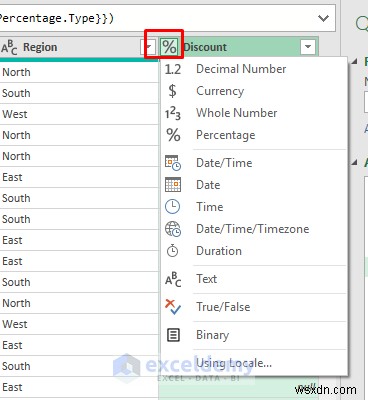This screenshot has width=368, height=400.
Task: Click the Duration stopwatch icon
Action: pos(172,251)
